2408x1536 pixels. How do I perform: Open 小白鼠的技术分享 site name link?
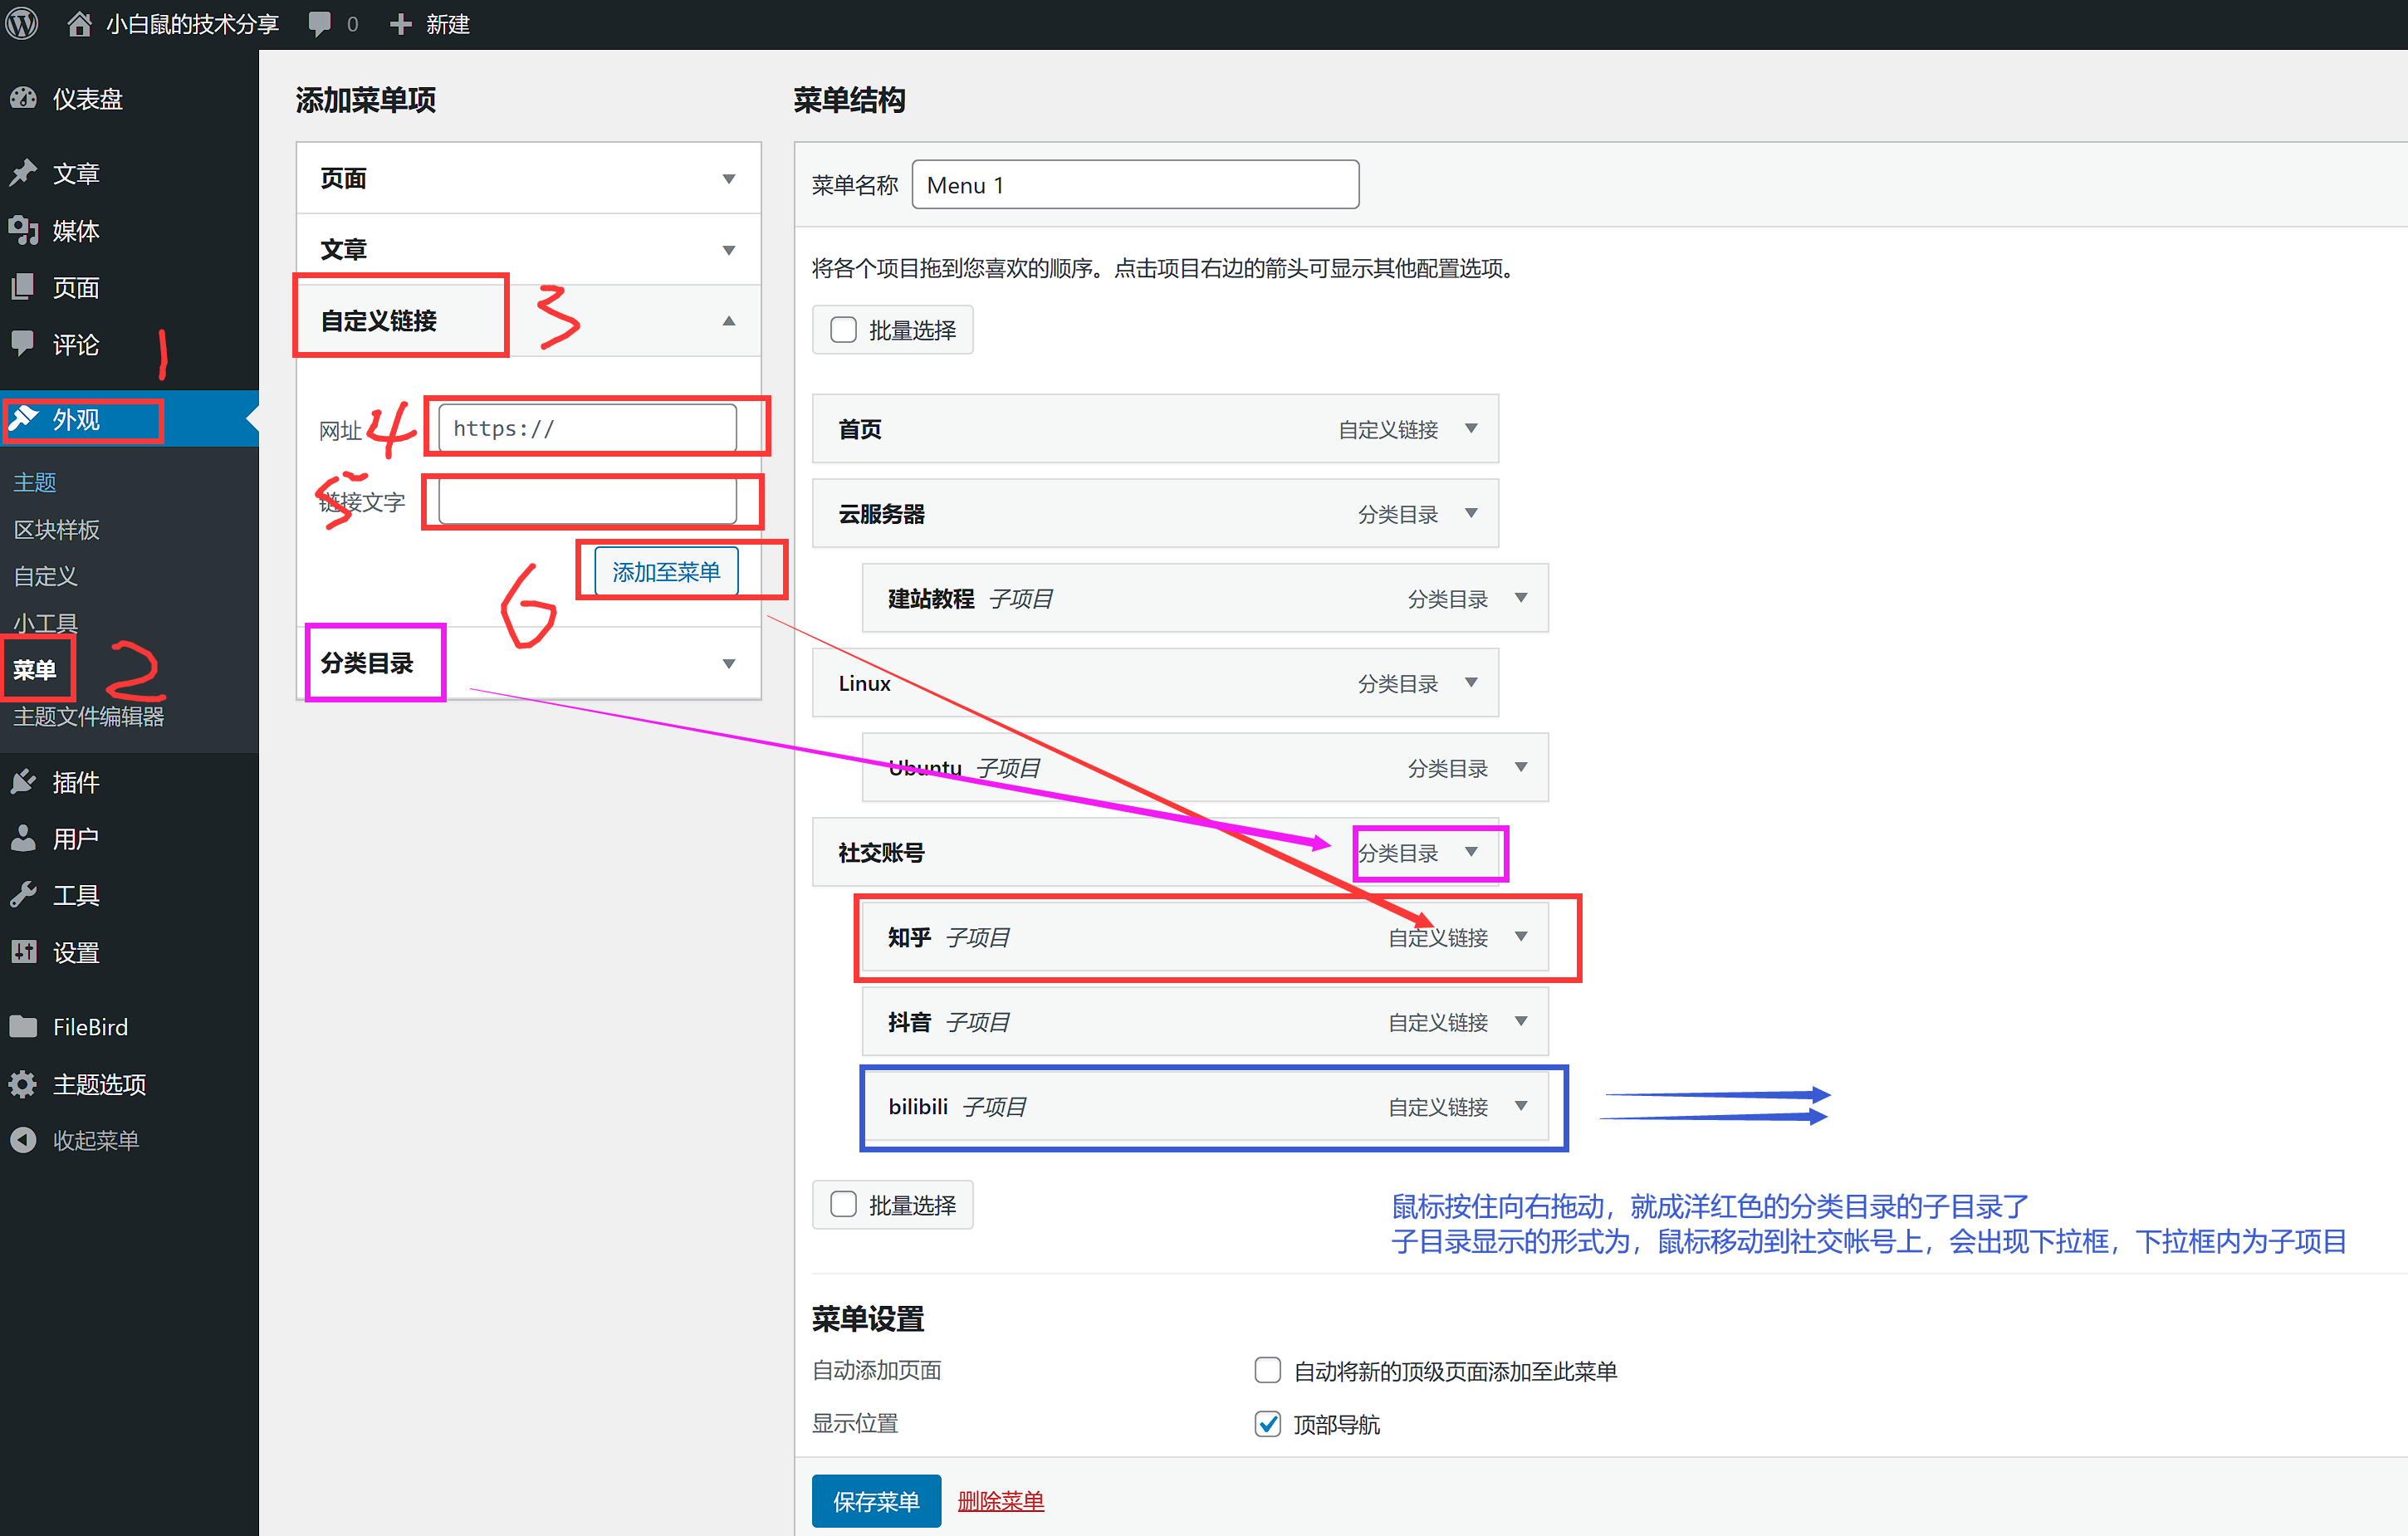coord(193,24)
